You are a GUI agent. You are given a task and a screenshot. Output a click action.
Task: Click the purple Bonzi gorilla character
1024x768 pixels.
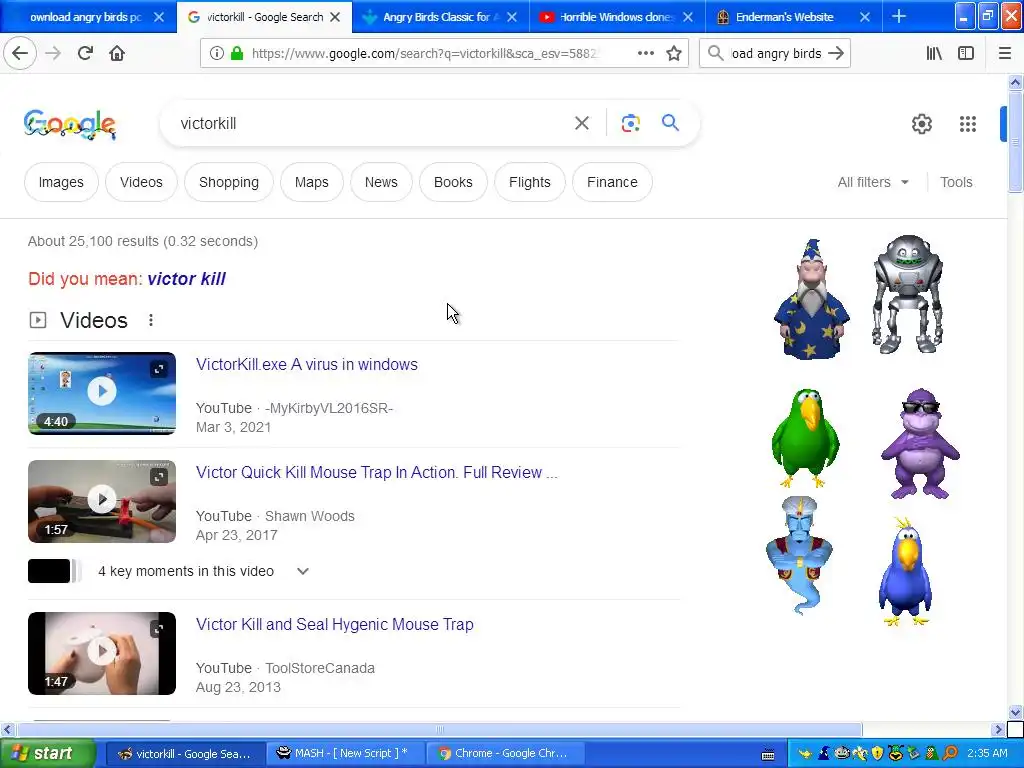[x=920, y=443]
